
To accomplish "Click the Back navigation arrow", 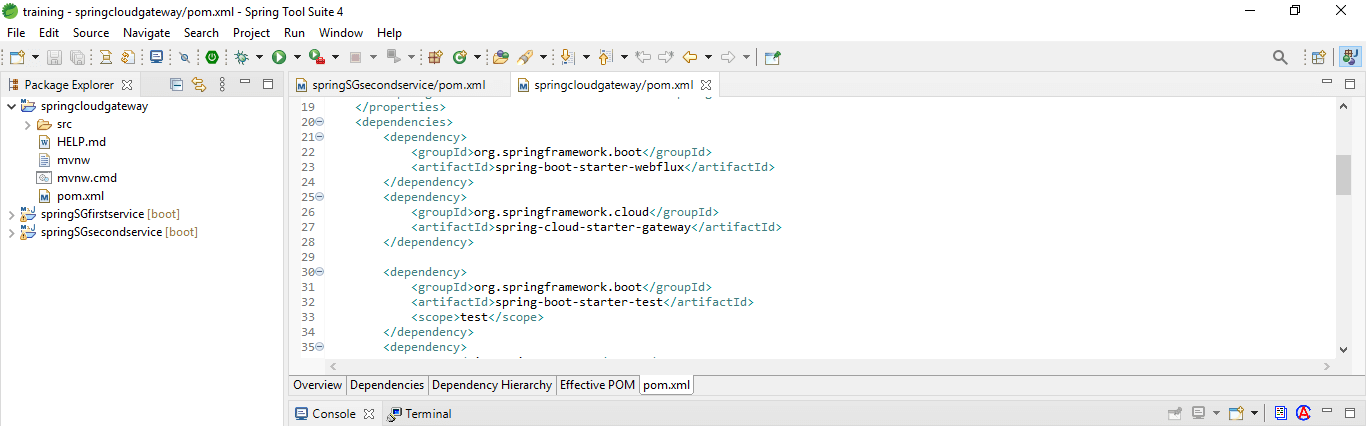I will click(x=690, y=57).
